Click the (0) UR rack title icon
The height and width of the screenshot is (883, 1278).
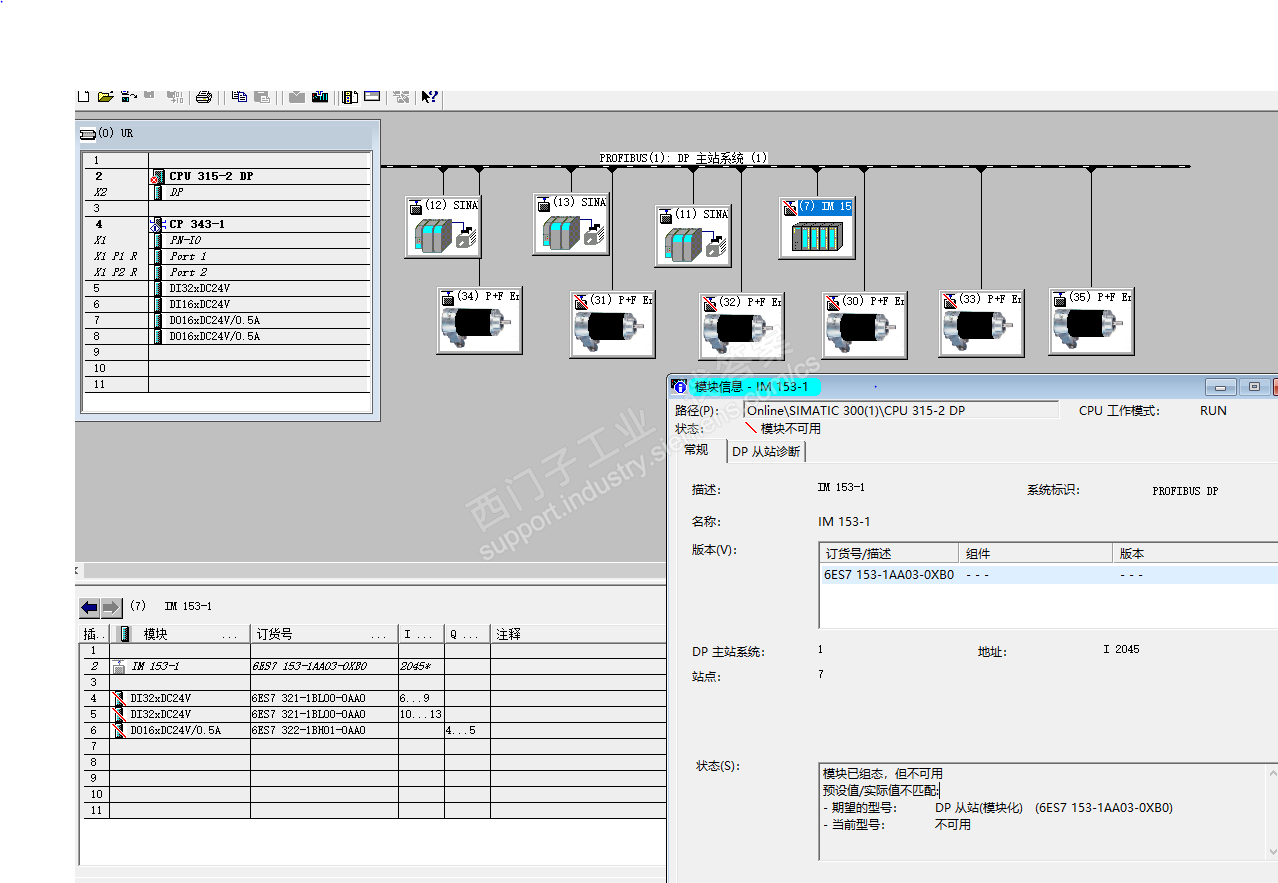click(87, 133)
